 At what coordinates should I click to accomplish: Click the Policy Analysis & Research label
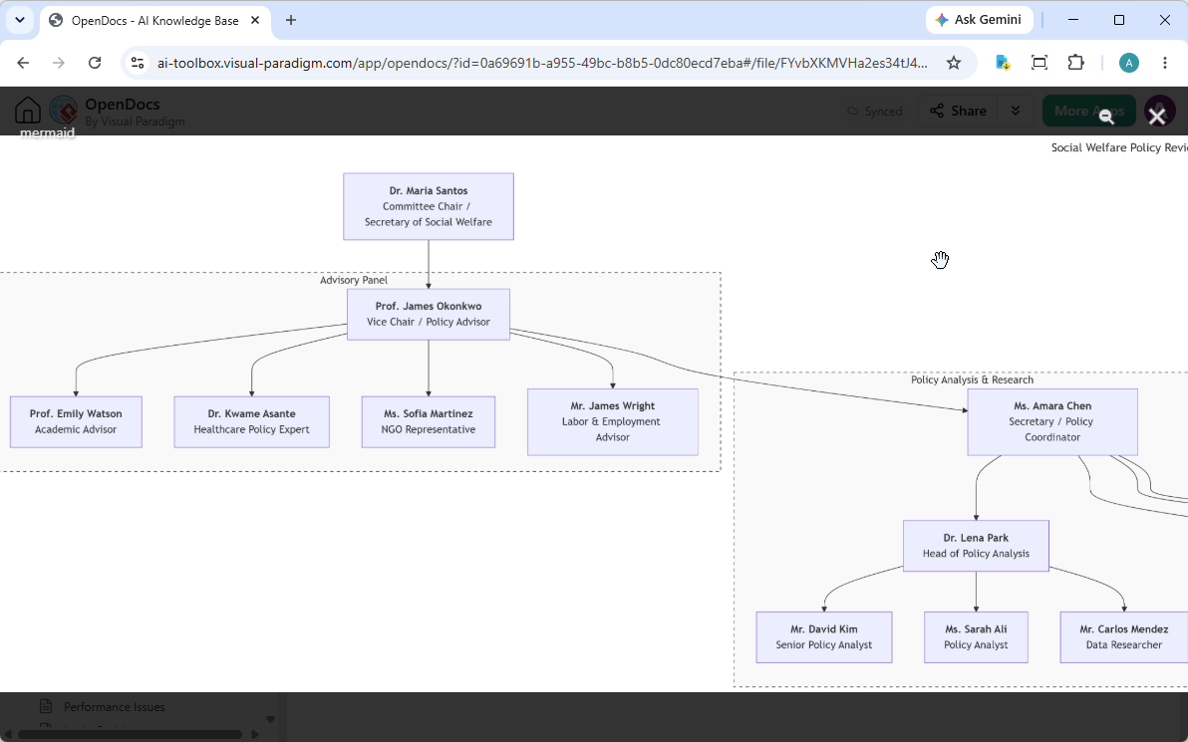(972, 380)
